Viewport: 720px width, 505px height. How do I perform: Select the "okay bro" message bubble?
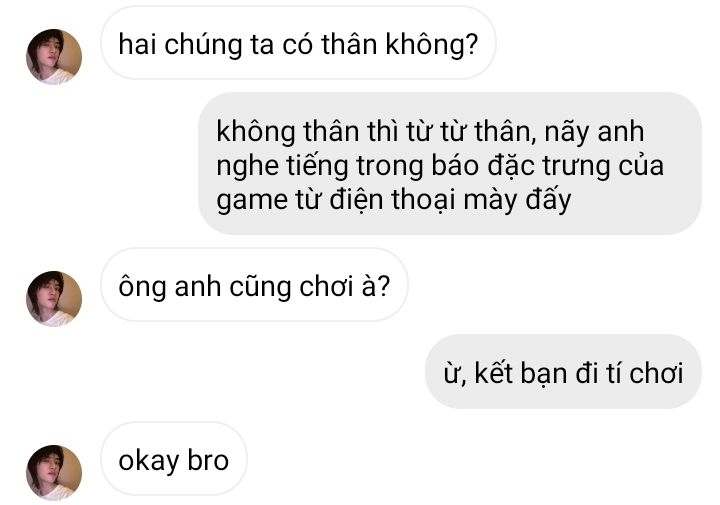(x=174, y=459)
